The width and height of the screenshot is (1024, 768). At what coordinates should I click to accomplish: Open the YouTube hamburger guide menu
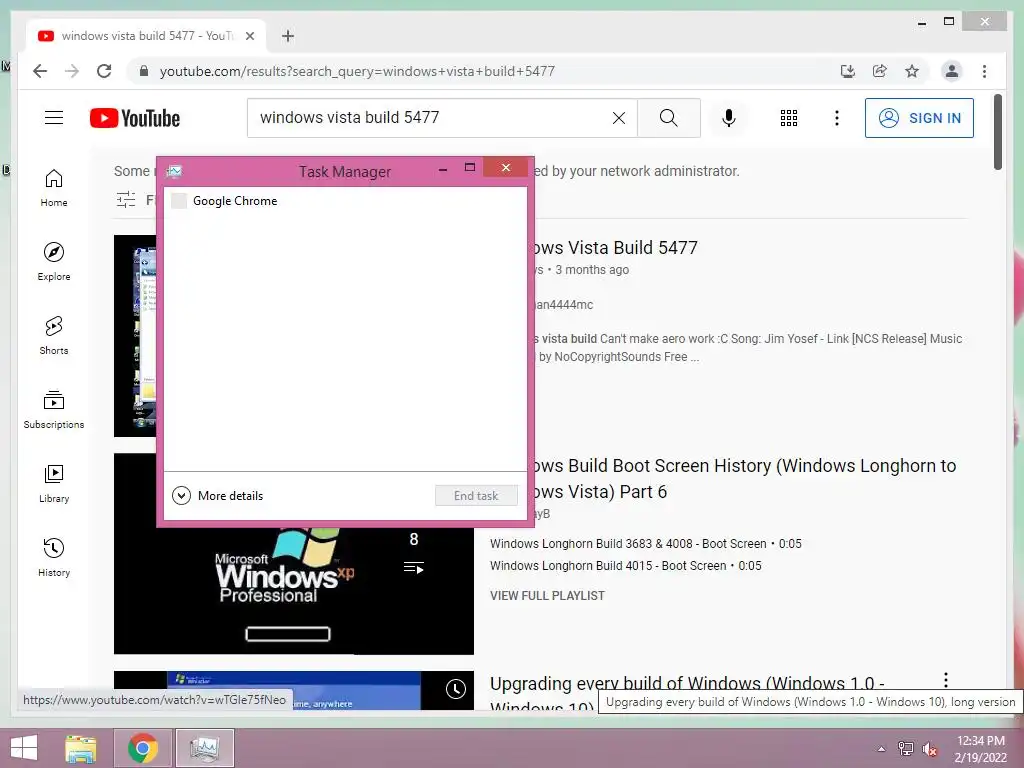54,118
